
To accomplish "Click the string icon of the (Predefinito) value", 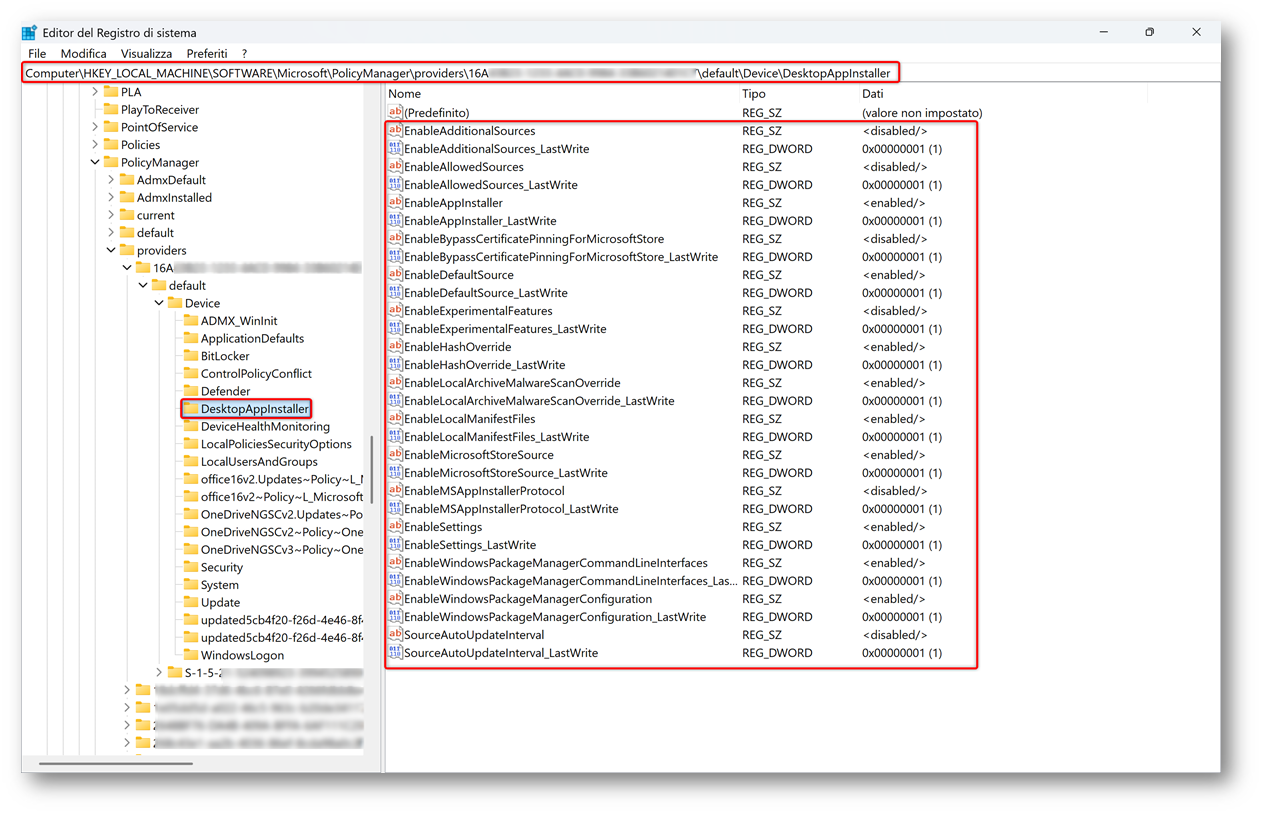I will (395, 113).
